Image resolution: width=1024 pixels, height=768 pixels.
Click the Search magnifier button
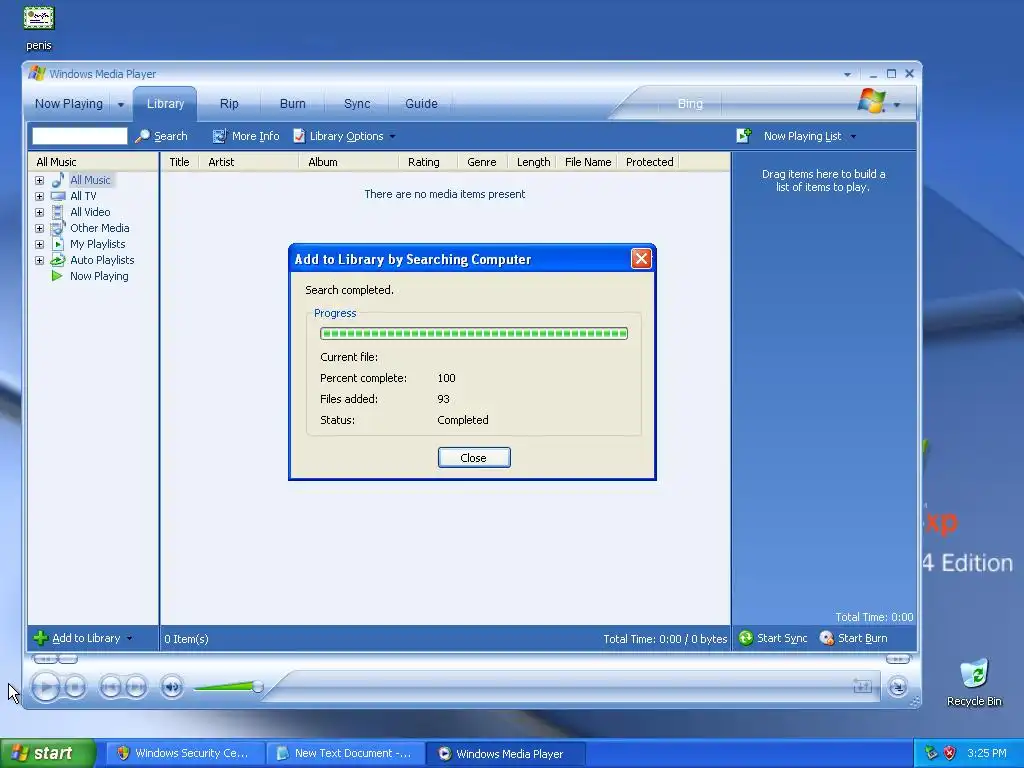tap(161, 136)
